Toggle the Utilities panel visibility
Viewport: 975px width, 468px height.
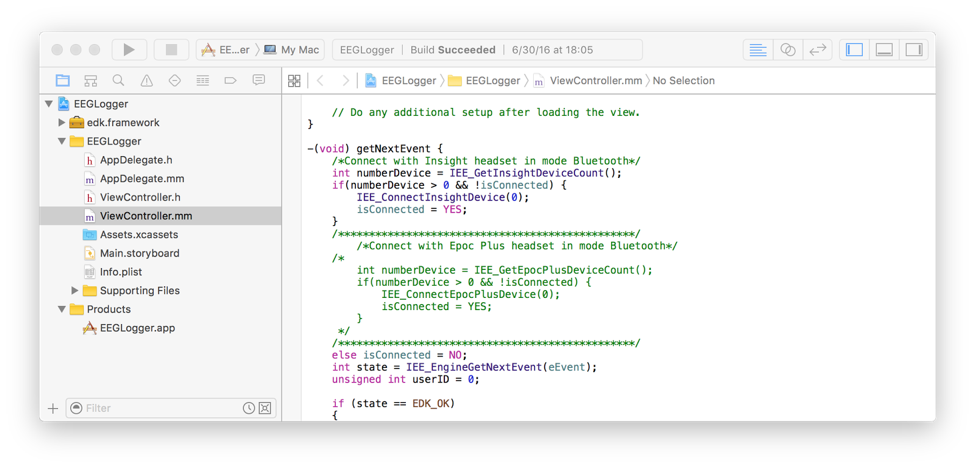[913, 50]
